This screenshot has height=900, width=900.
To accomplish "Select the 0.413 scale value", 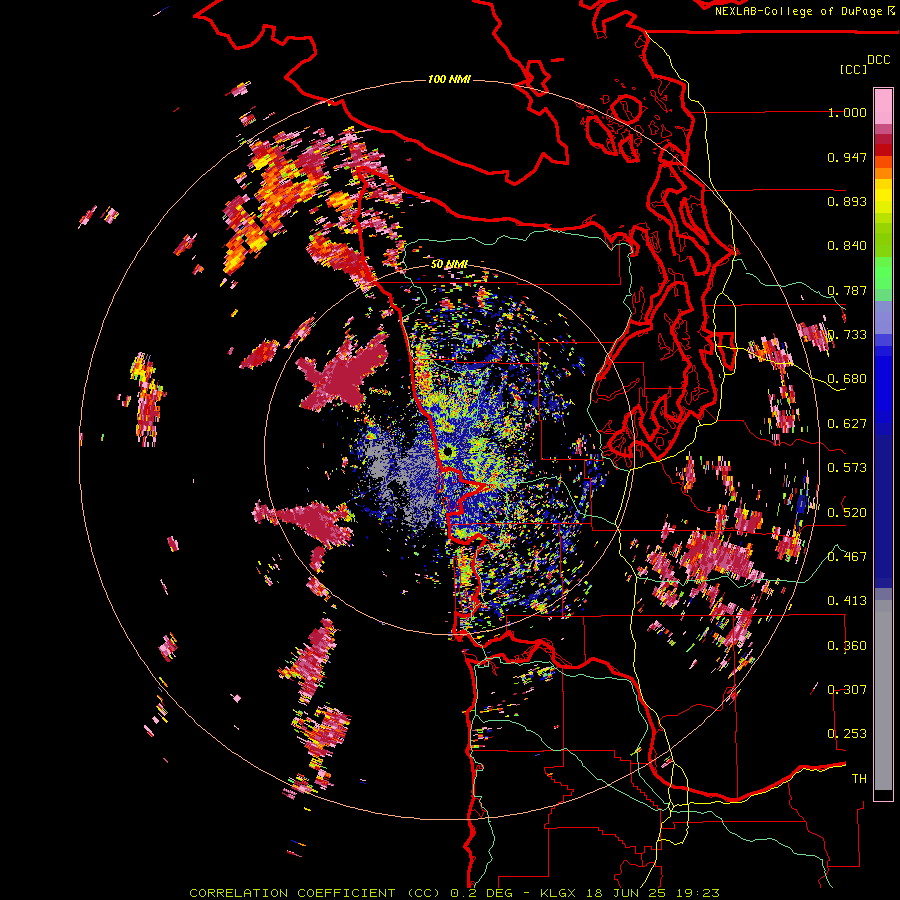I will (x=847, y=601).
